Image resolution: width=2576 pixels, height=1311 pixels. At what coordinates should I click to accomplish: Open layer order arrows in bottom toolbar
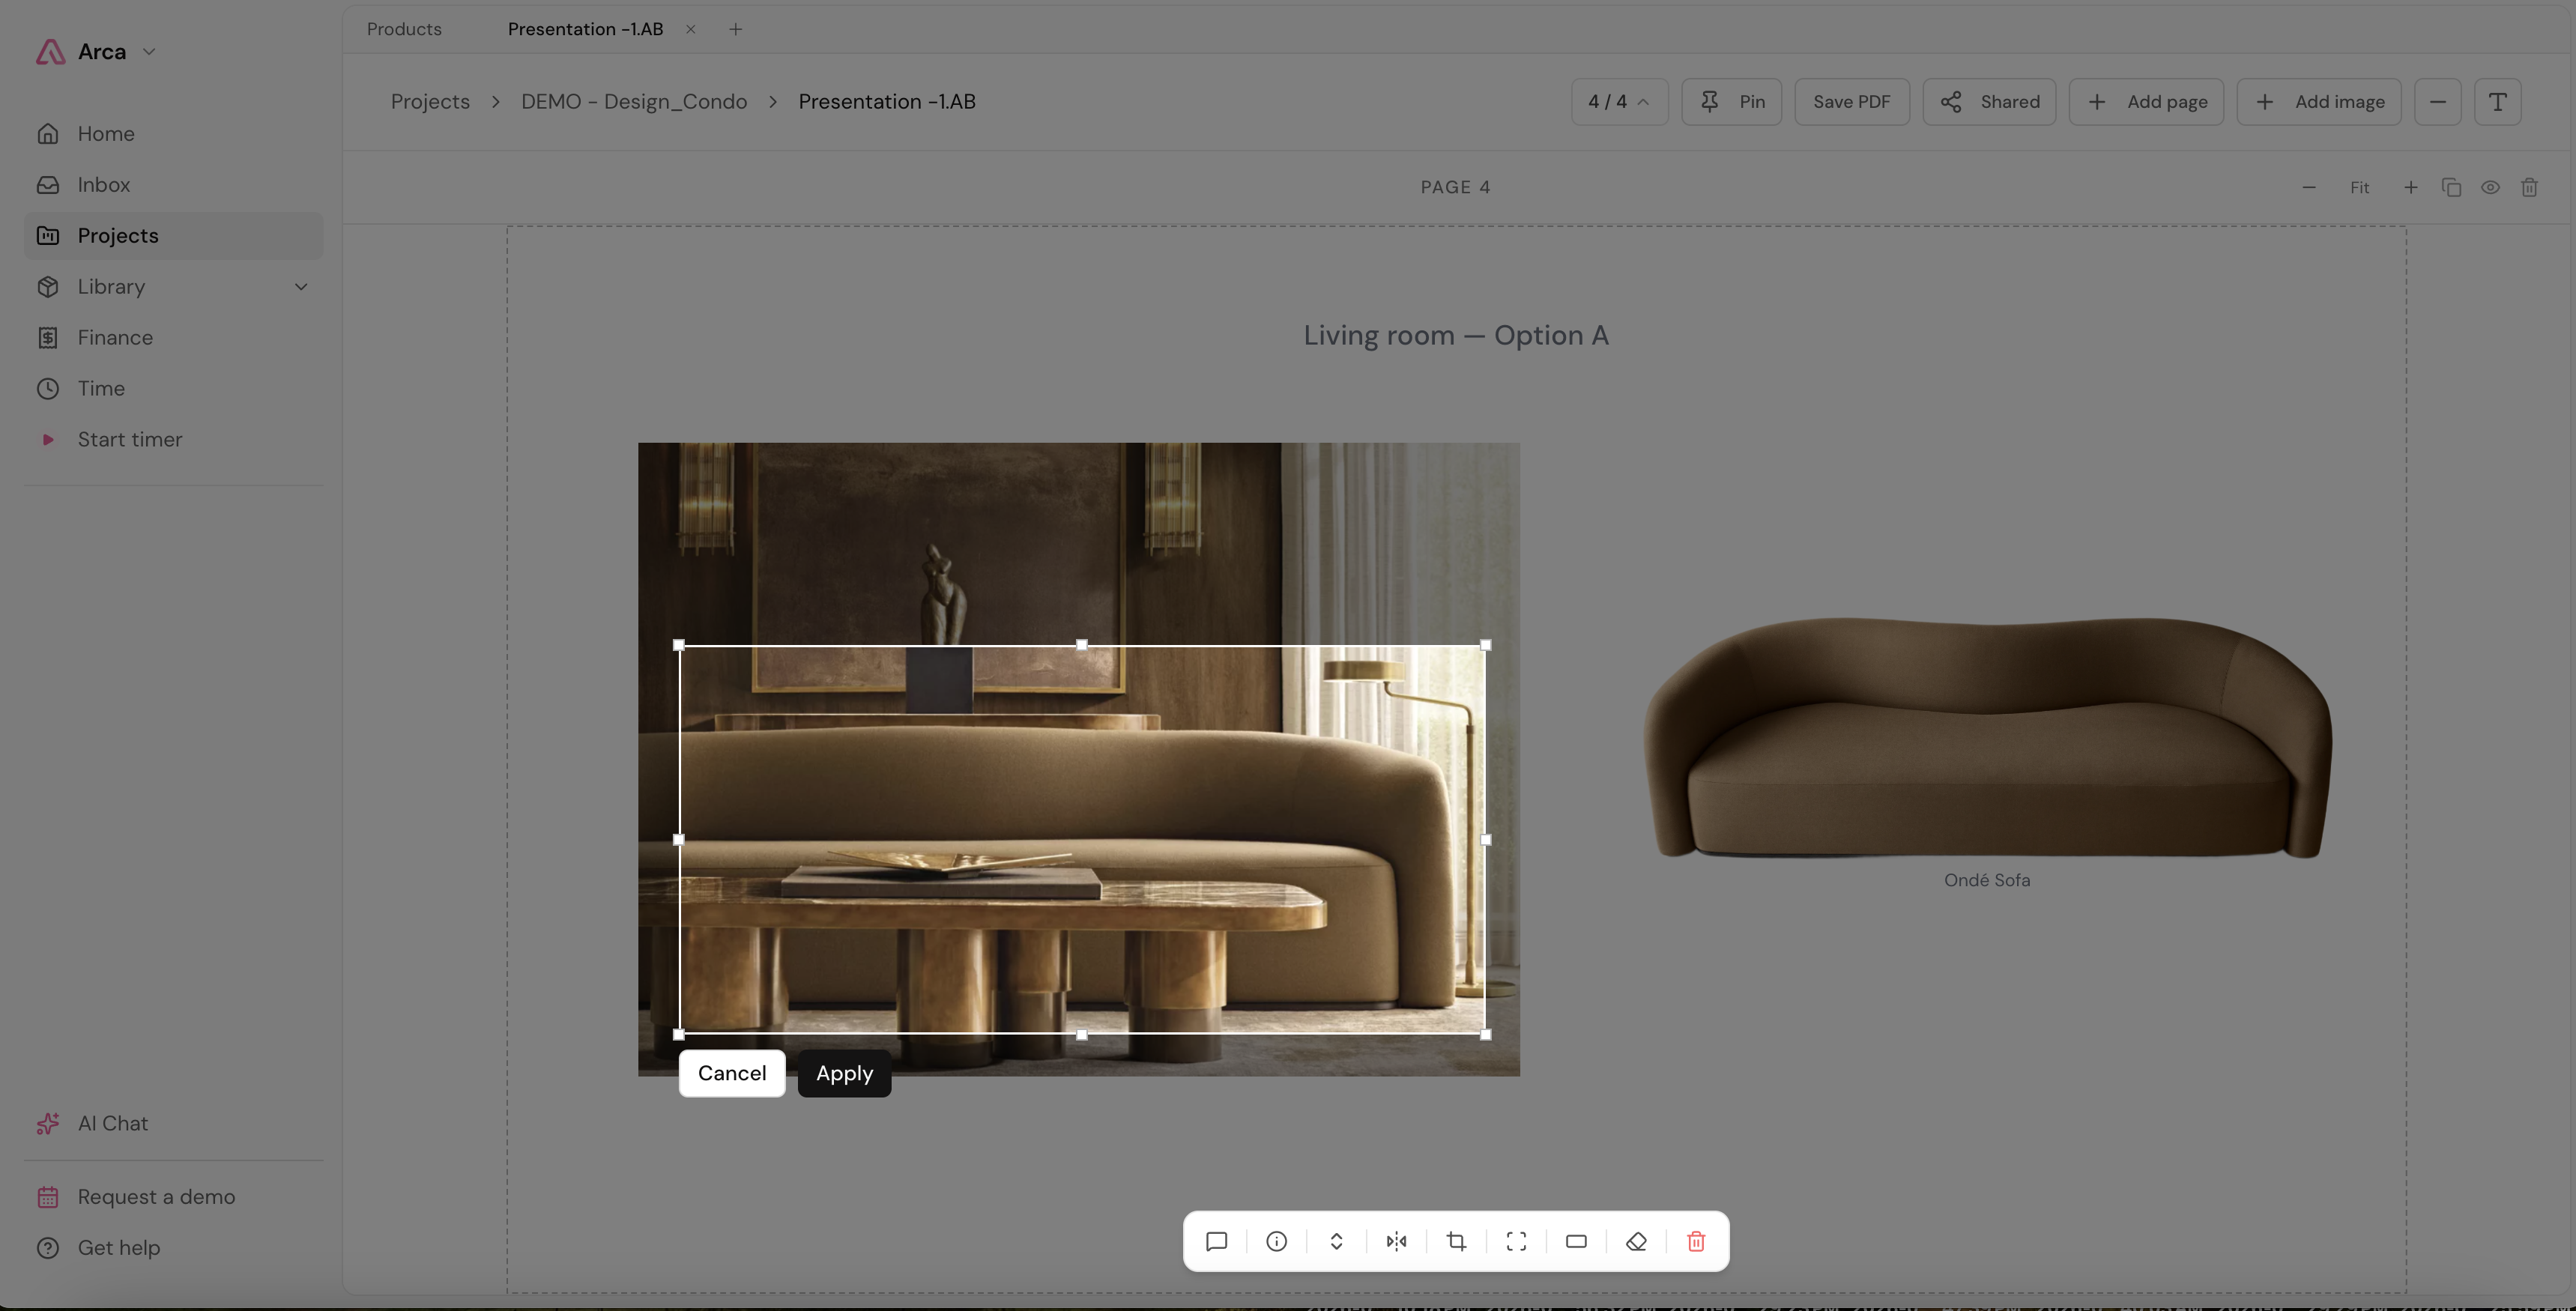[x=1336, y=1241]
